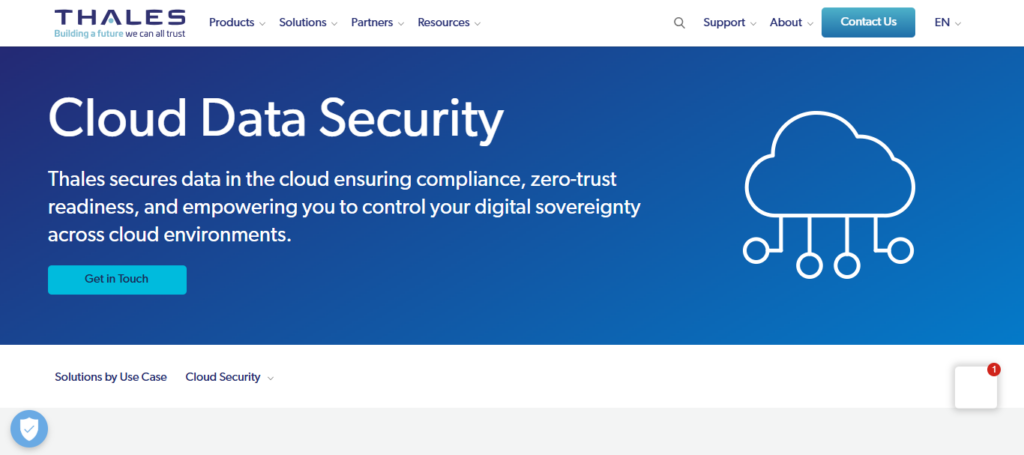The image size is (1024, 455).
Task: Expand the Products menu
Action: point(237,22)
